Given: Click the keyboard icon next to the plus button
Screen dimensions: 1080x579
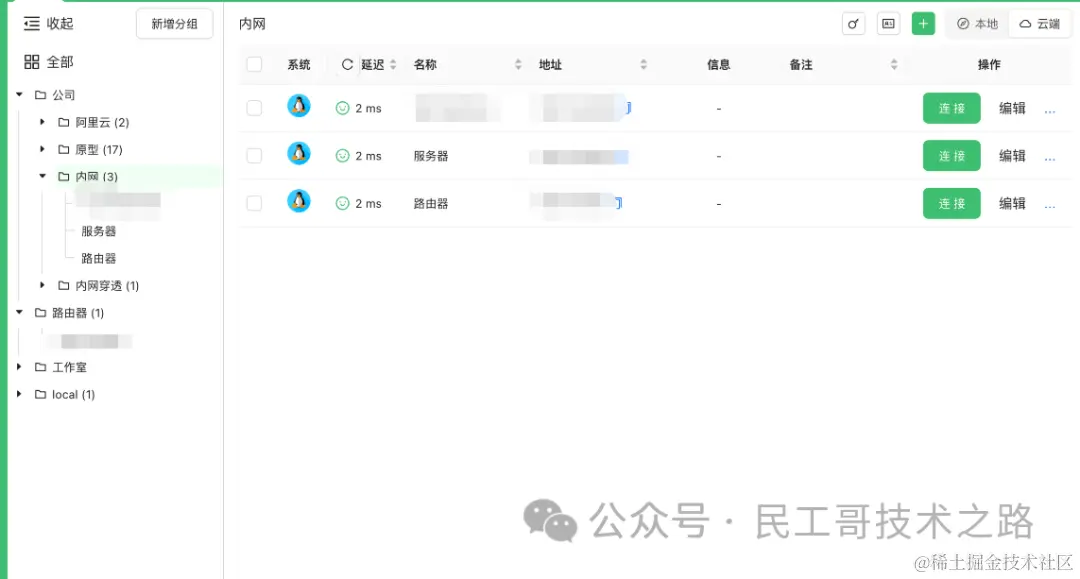Looking at the screenshot, I should [888, 23].
